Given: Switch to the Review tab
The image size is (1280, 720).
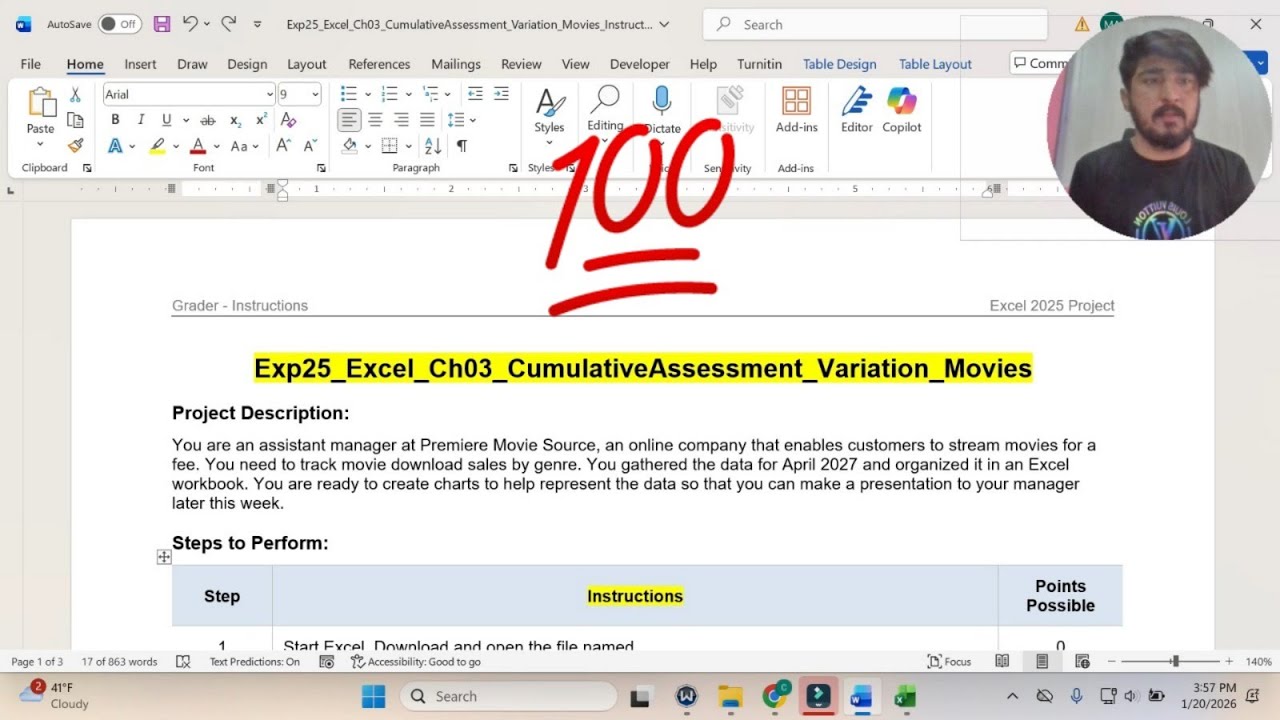Looking at the screenshot, I should coord(521,64).
